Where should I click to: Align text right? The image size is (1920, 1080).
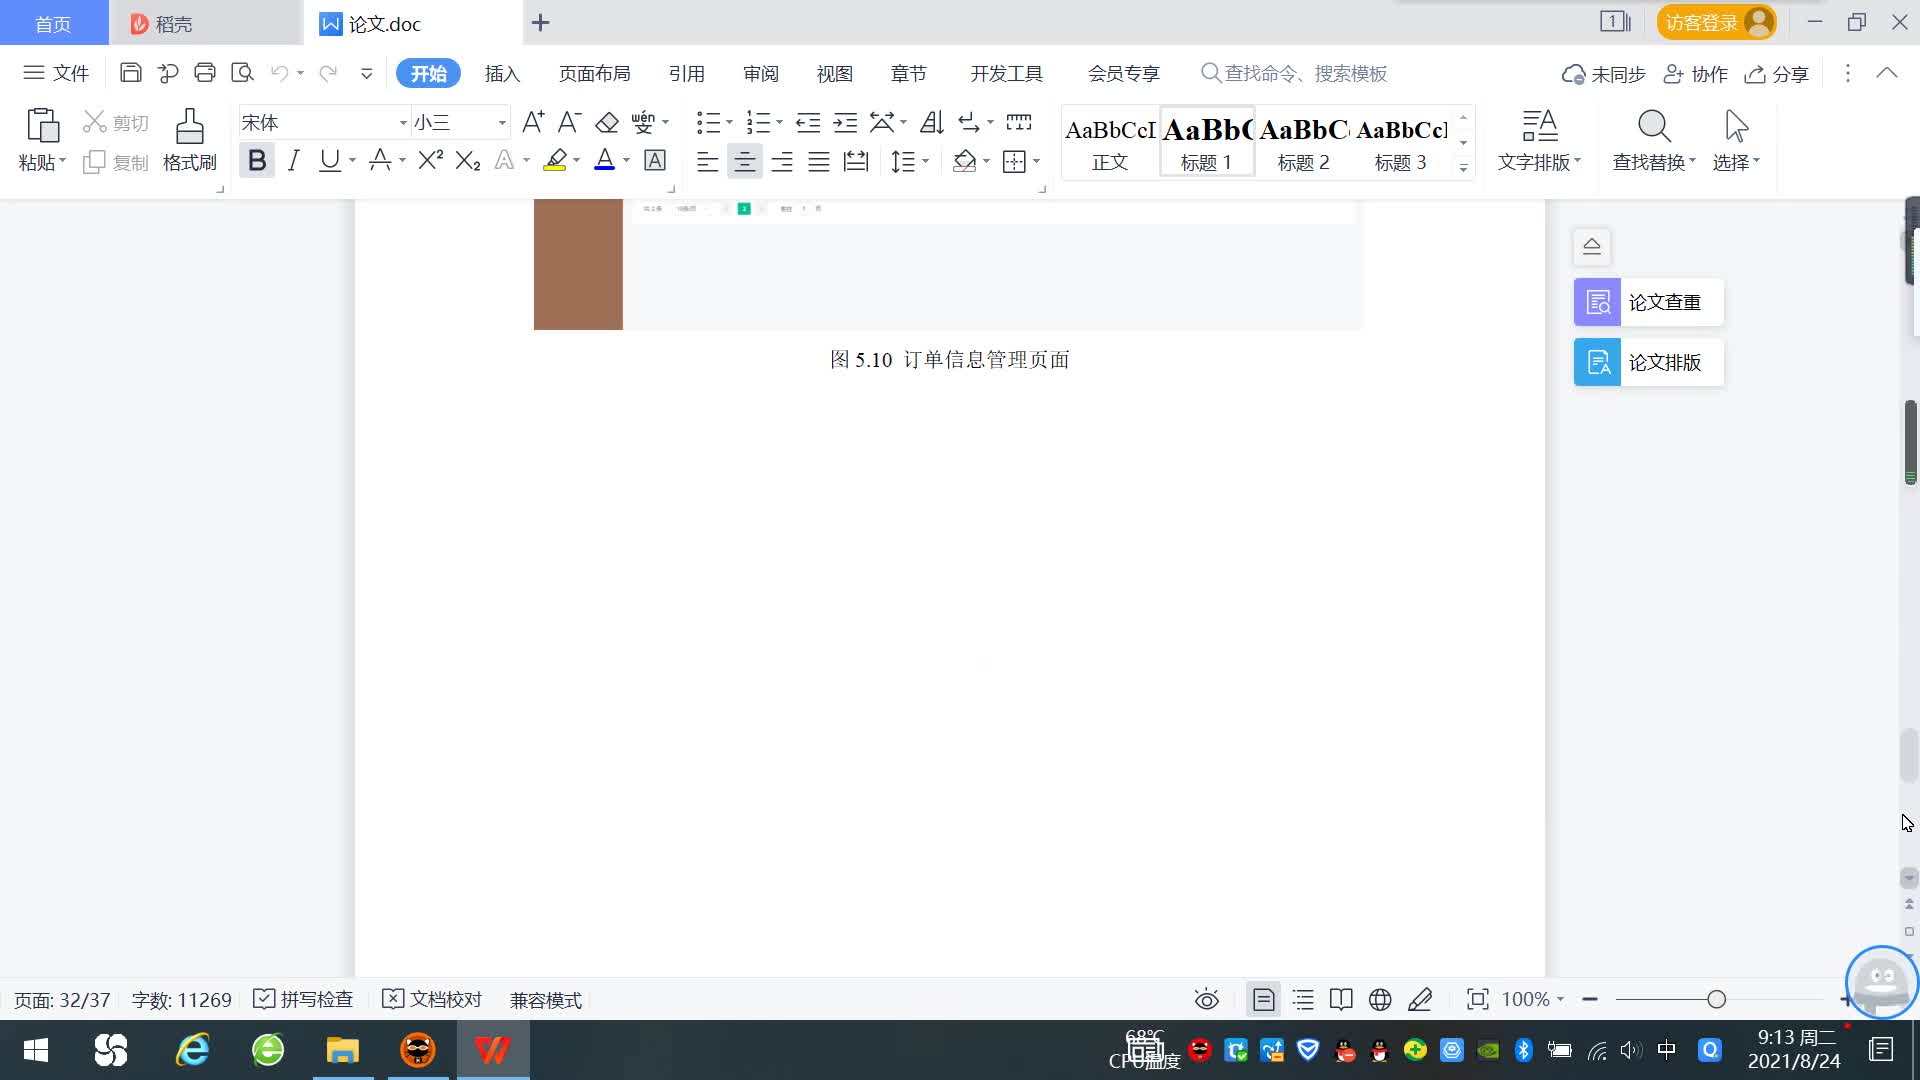click(x=782, y=161)
